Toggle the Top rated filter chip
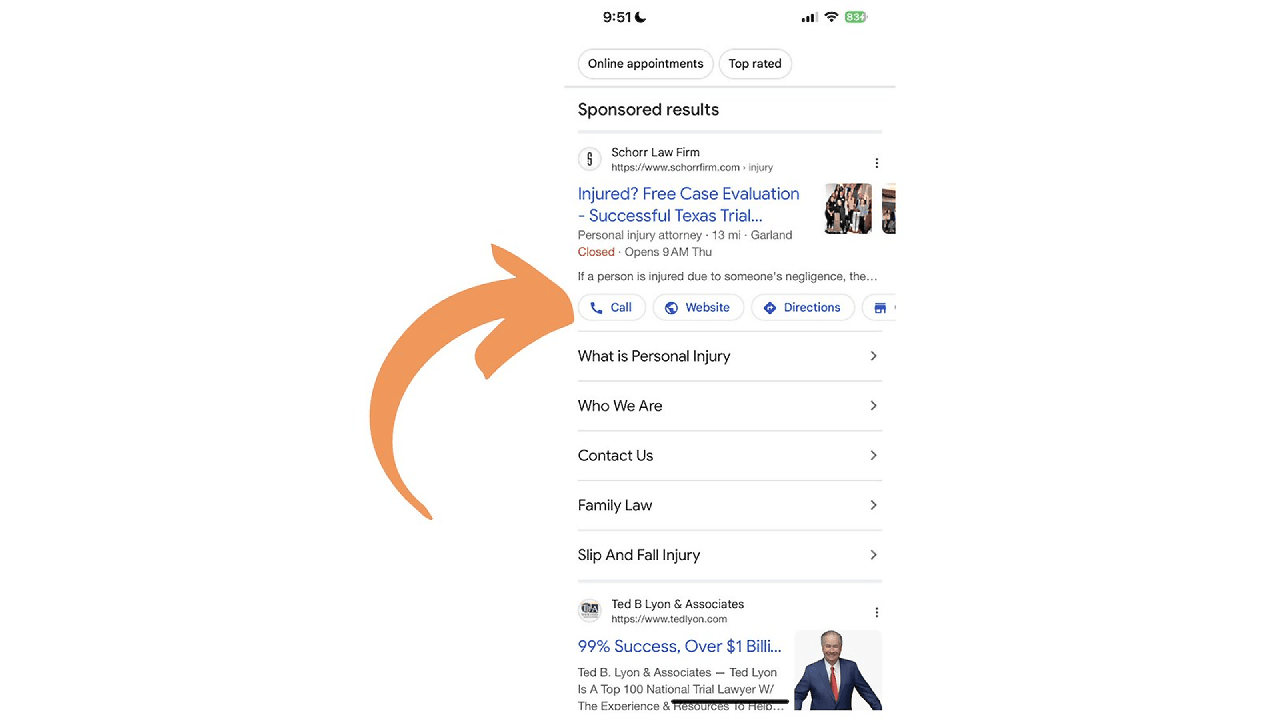The height and width of the screenshot is (720, 1280). pos(755,64)
